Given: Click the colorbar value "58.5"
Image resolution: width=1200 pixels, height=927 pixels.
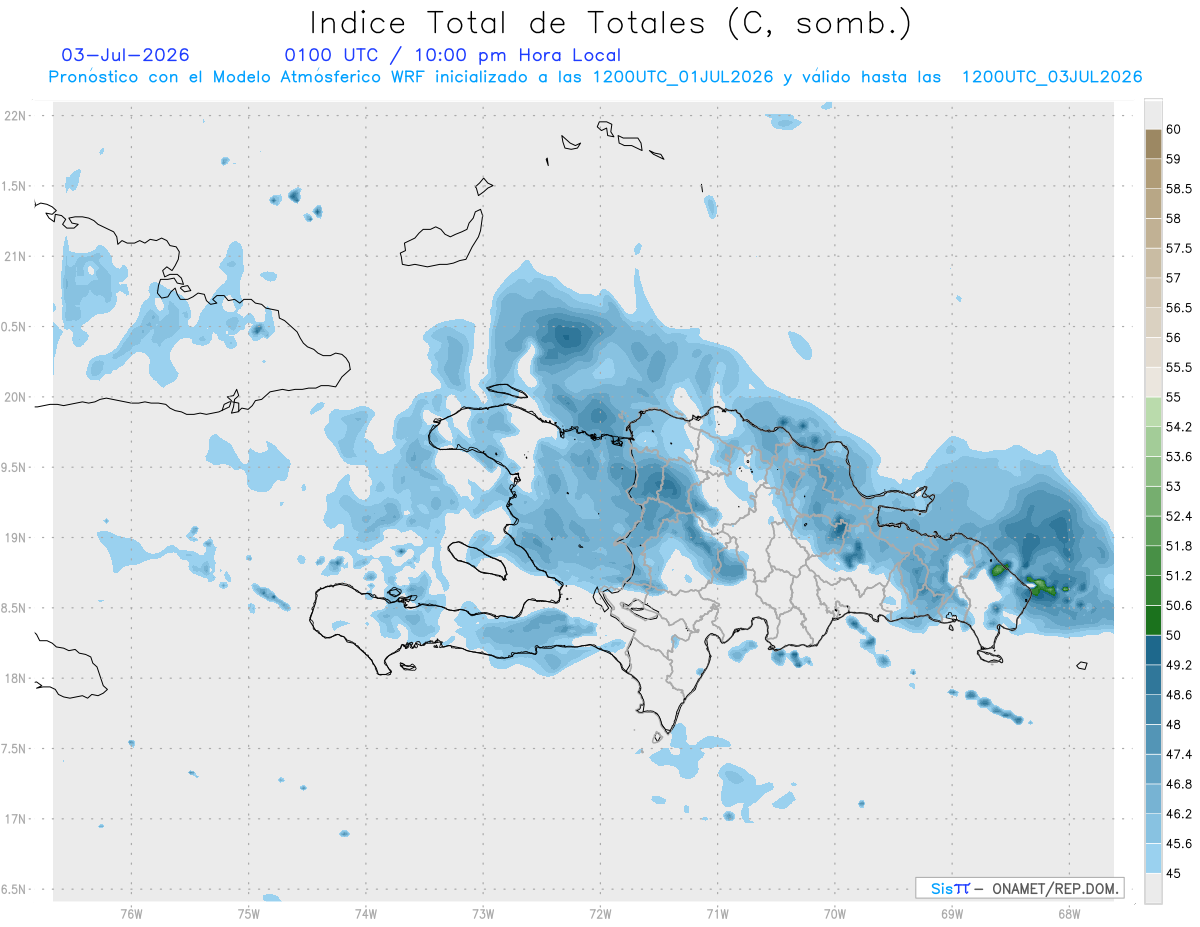Looking at the screenshot, I should 1179,188.
